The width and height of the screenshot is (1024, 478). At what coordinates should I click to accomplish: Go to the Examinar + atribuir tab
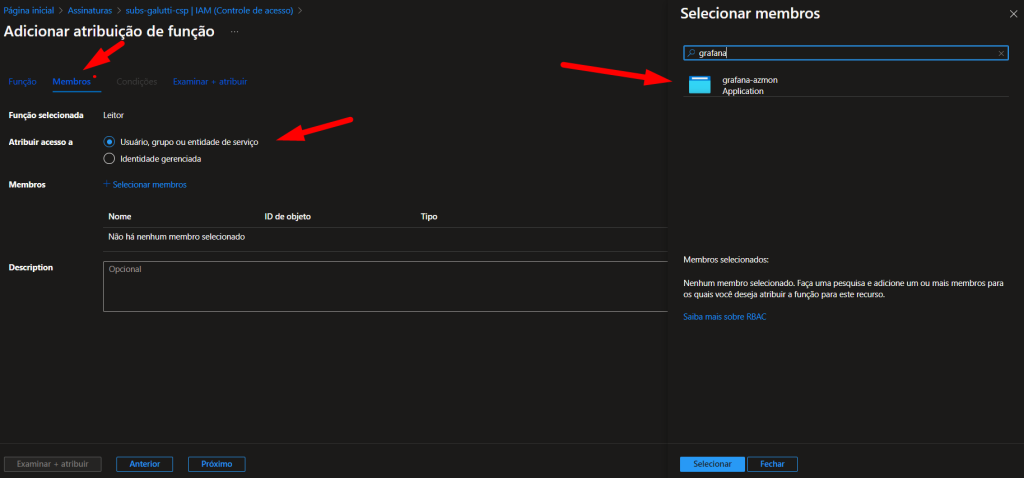click(210, 81)
